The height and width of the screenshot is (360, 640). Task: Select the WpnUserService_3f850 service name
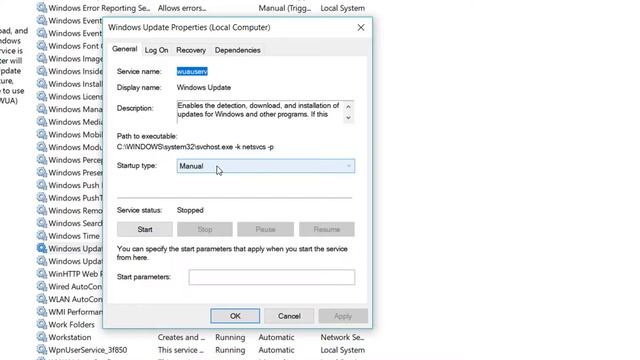pyautogui.click(x=88, y=350)
